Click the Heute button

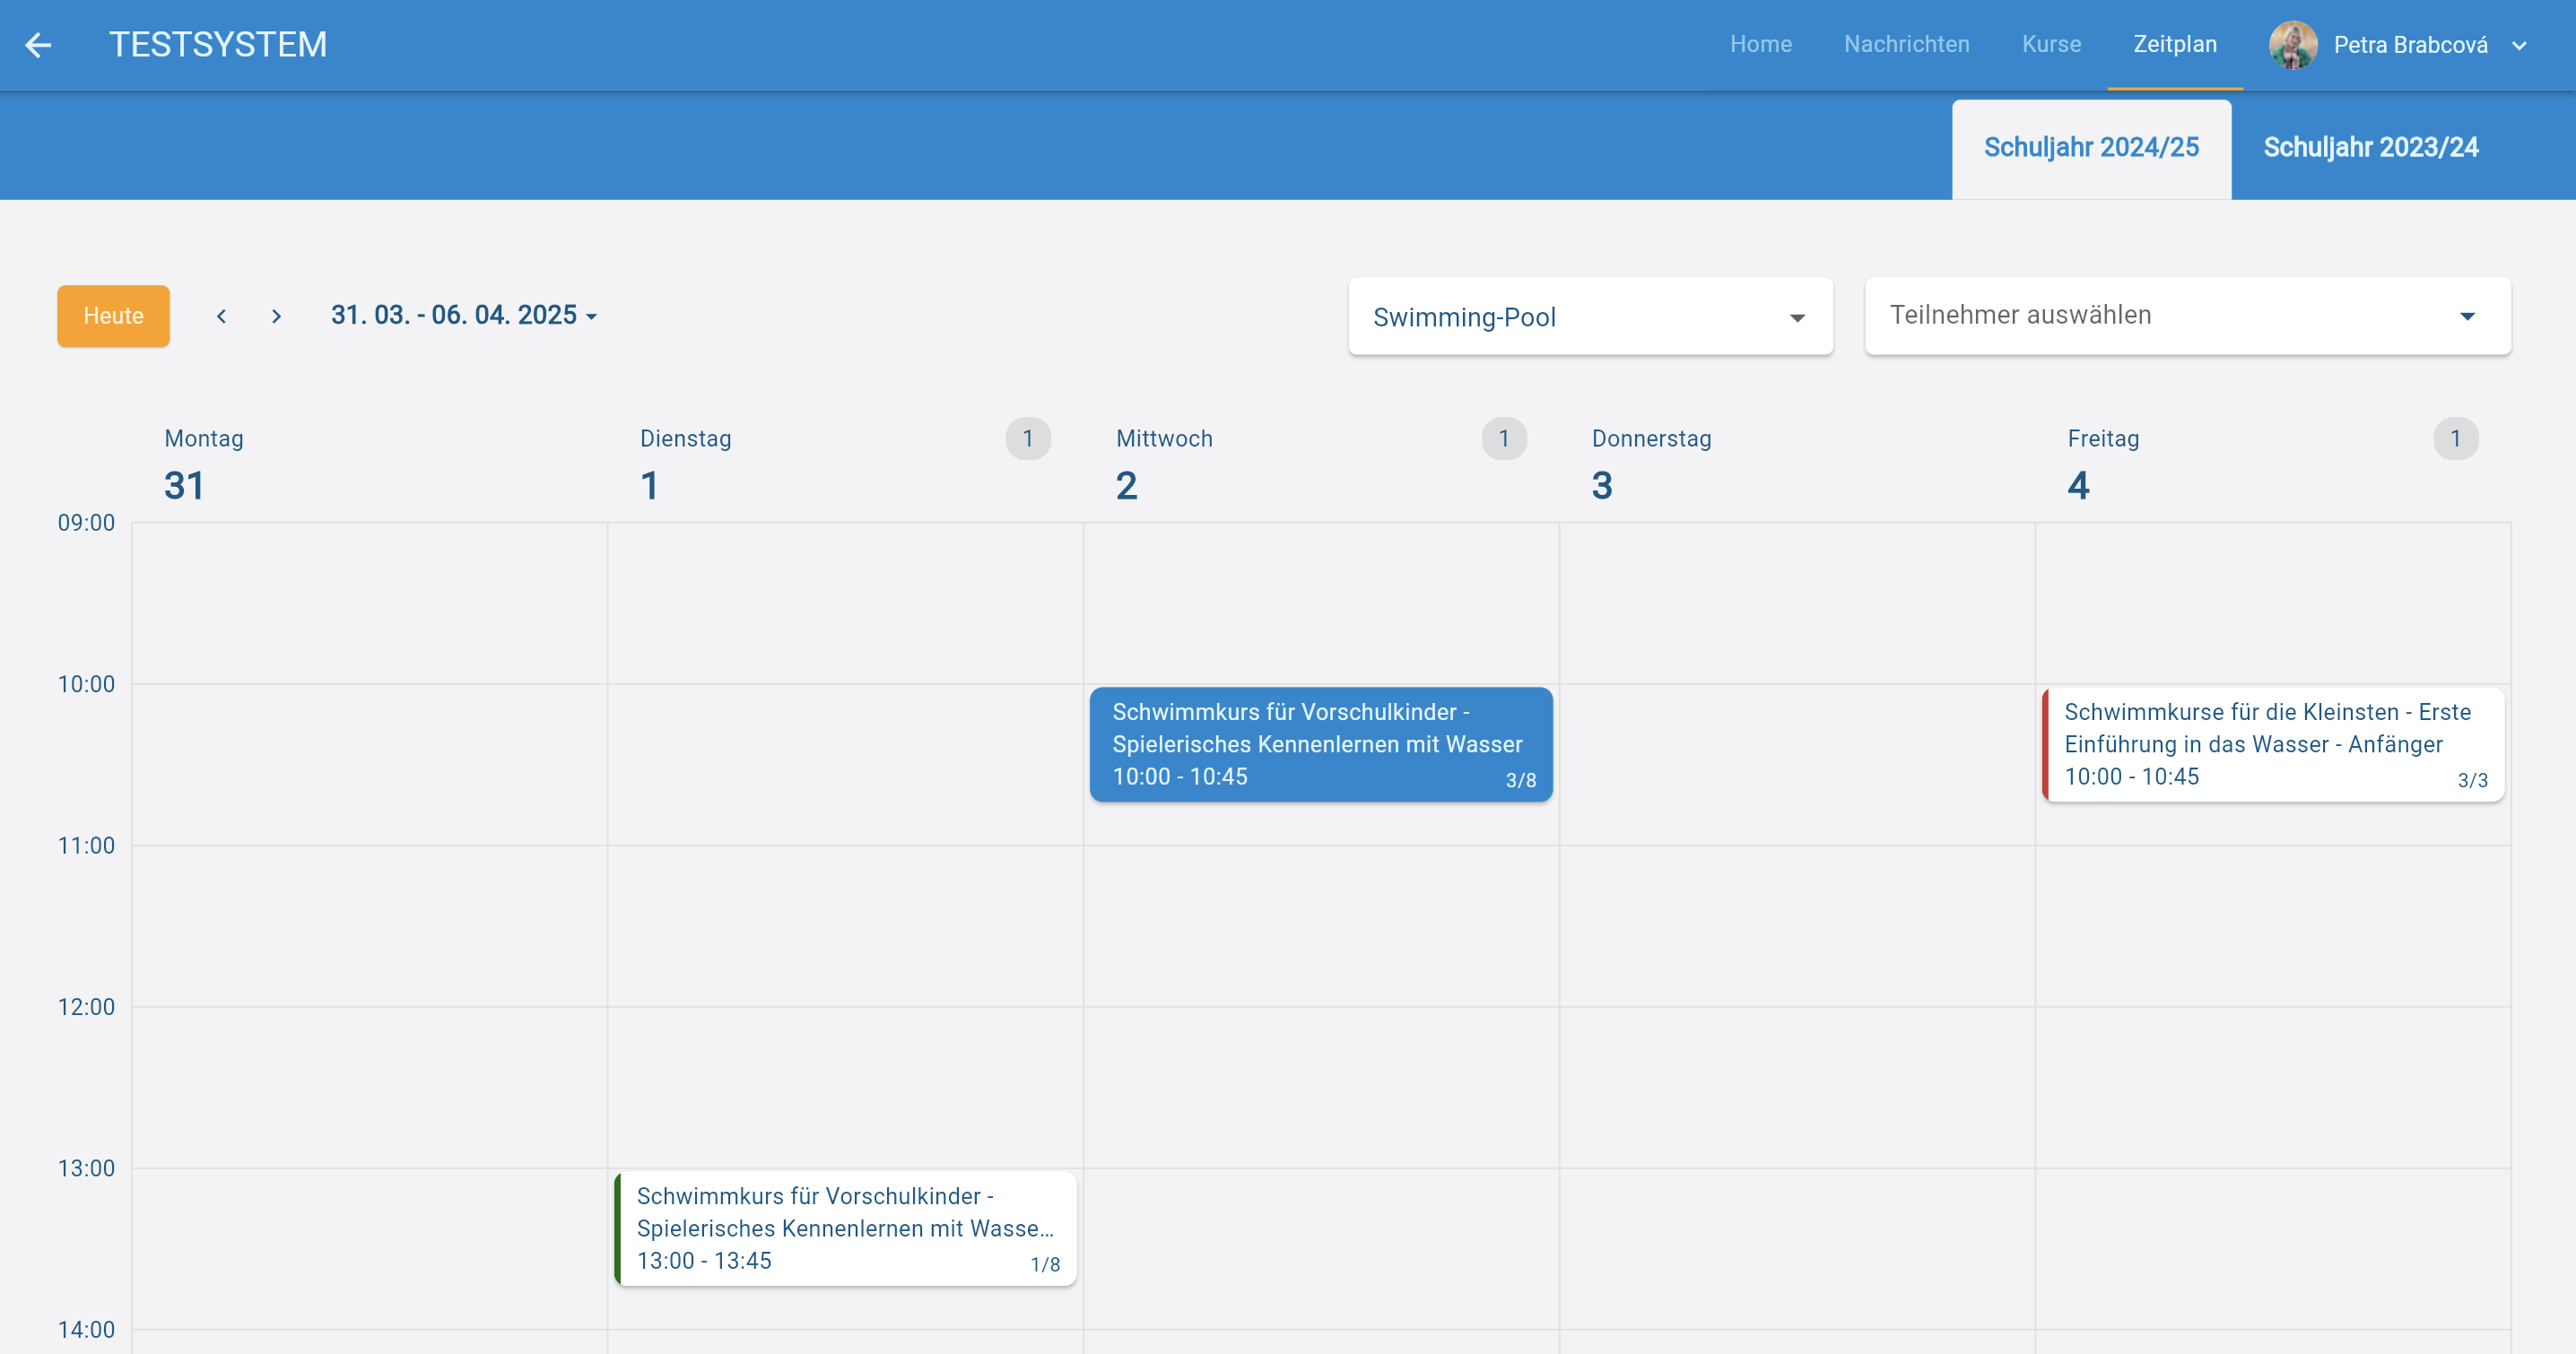113,316
